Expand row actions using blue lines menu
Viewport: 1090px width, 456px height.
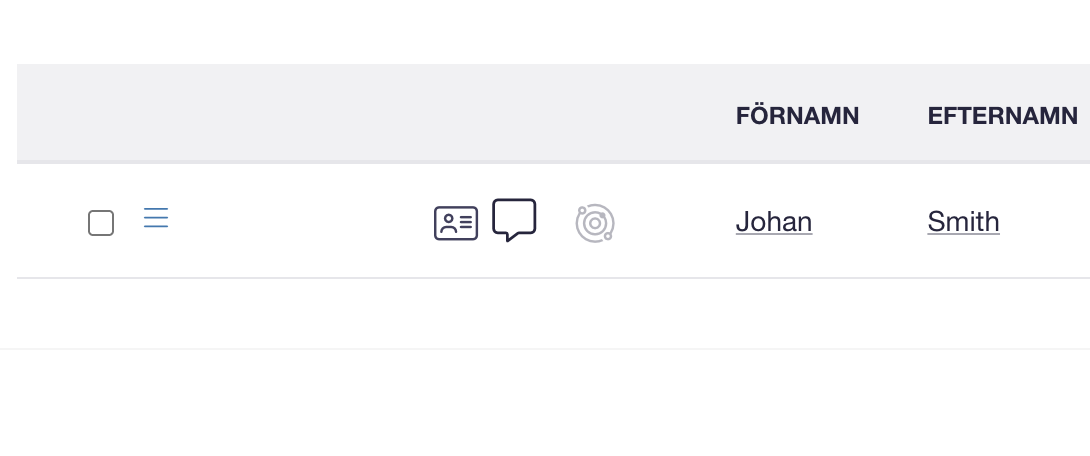coord(156,218)
